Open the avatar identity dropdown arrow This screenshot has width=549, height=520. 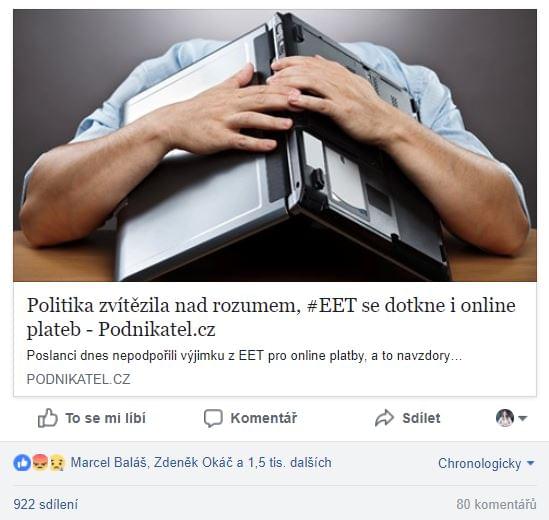tap(522, 418)
